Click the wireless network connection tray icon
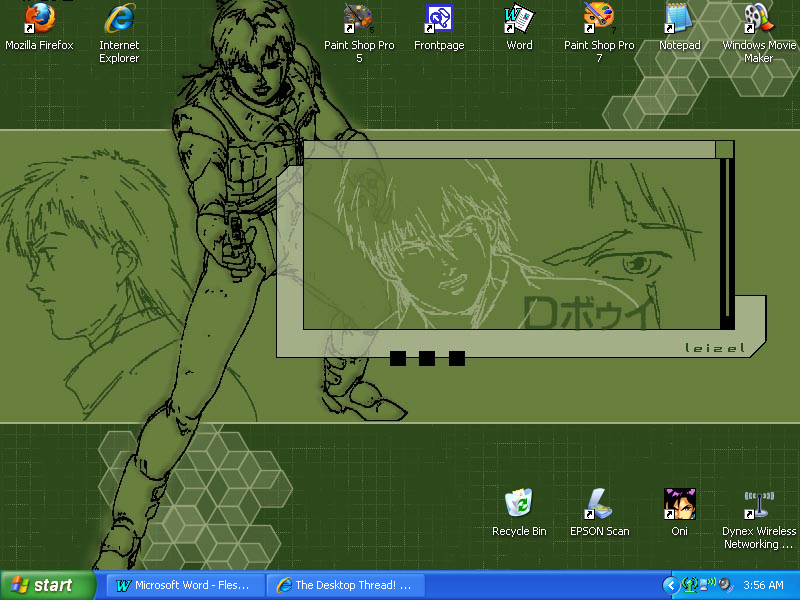Viewport: 800px width, 600px height. [x=708, y=585]
